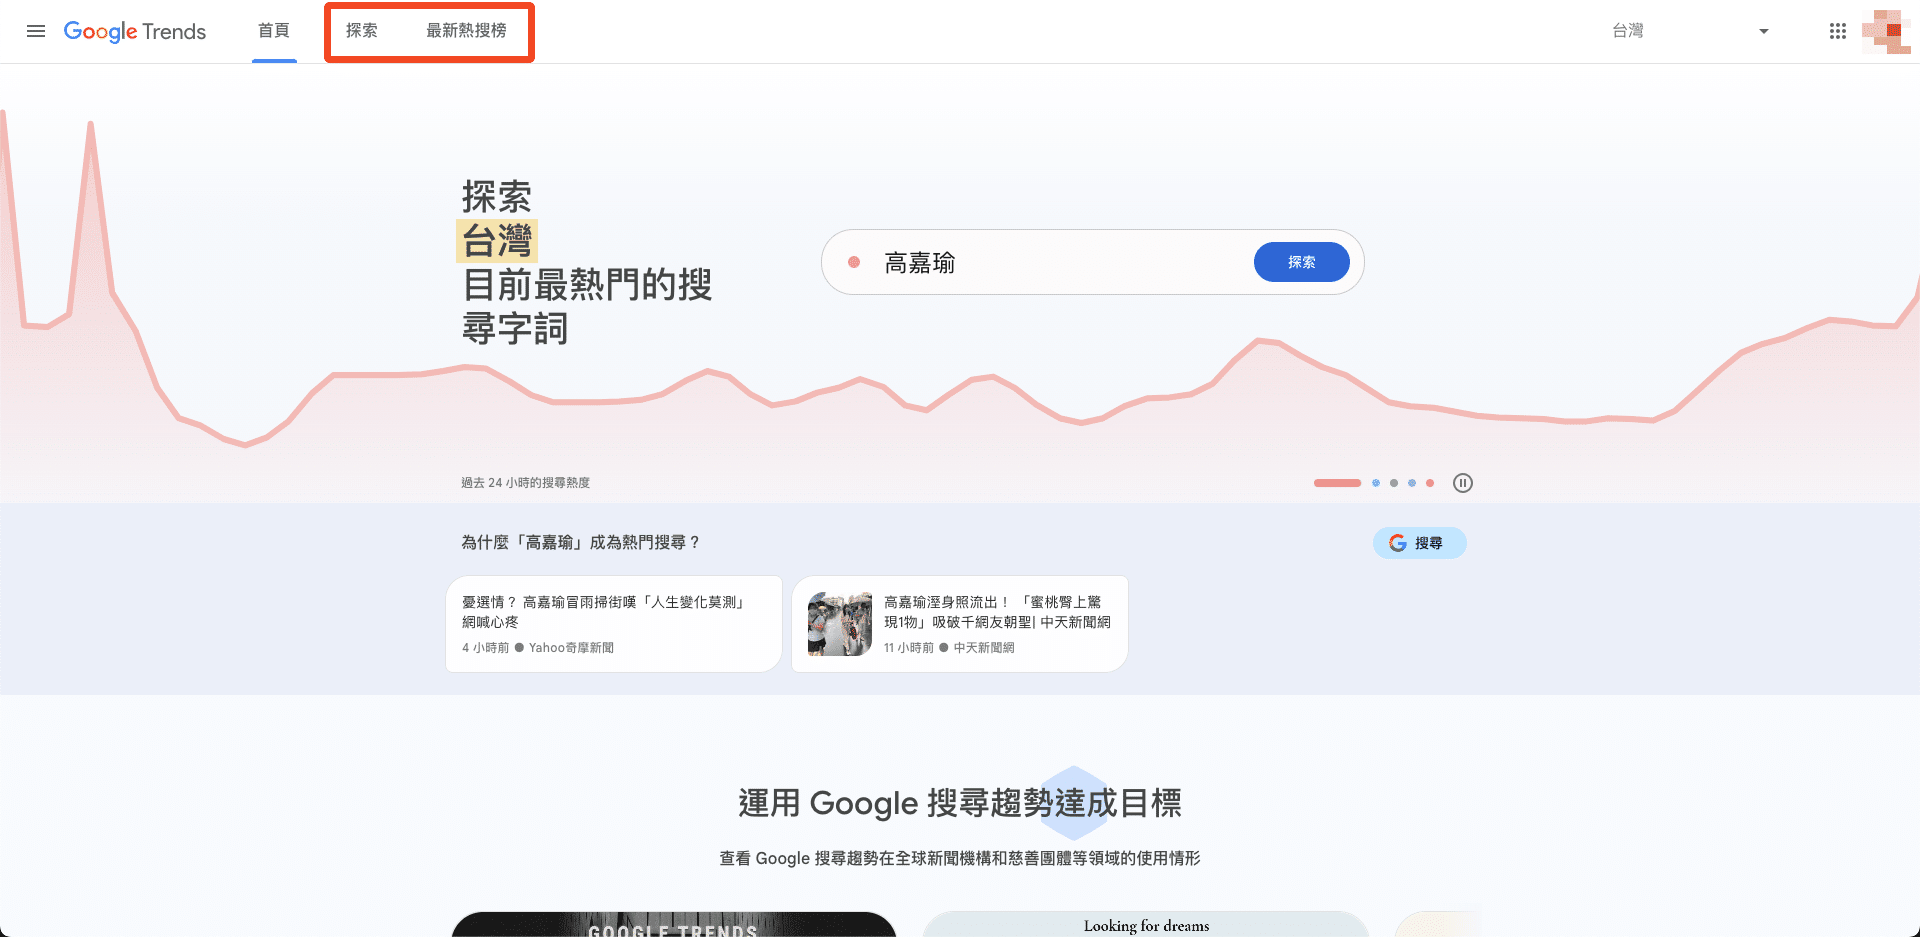The width and height of the screenshot is (1920, 937).
Task: Open the 探索 tab in navigation
Action: [x=362, y=31]
